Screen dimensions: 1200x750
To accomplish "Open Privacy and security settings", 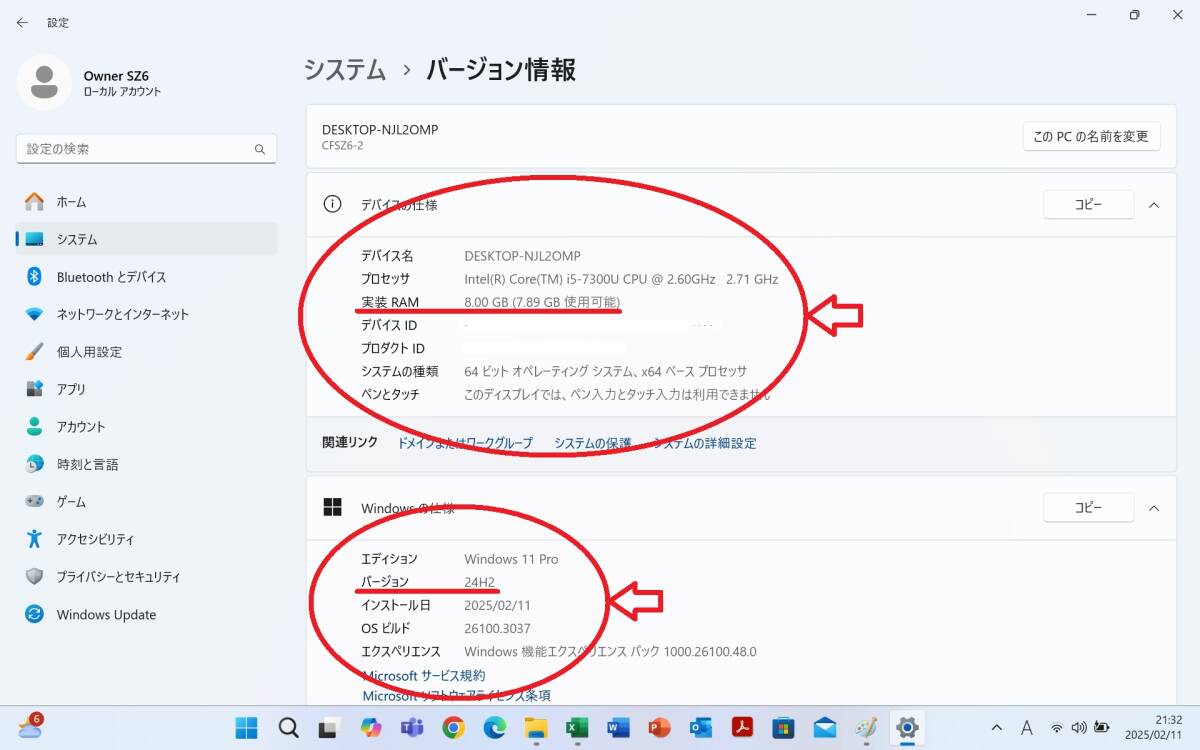I will (x=146, y=577).
